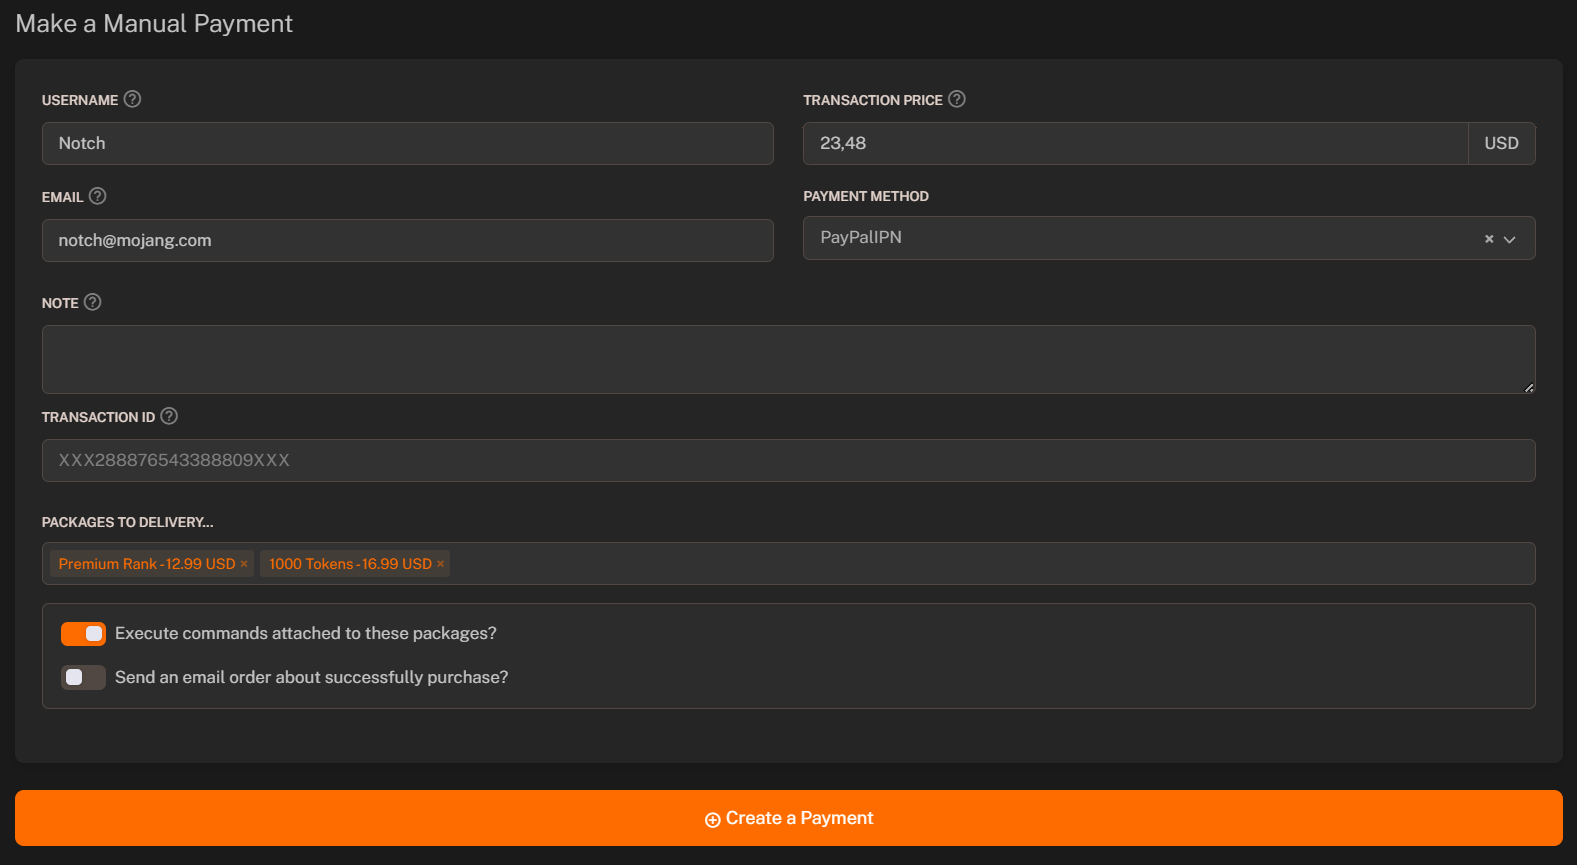Screen dimensions: 1577x865
Task: Click the Premium Rank-12.99 USD tag text
Action: click(x=147, y=564)
